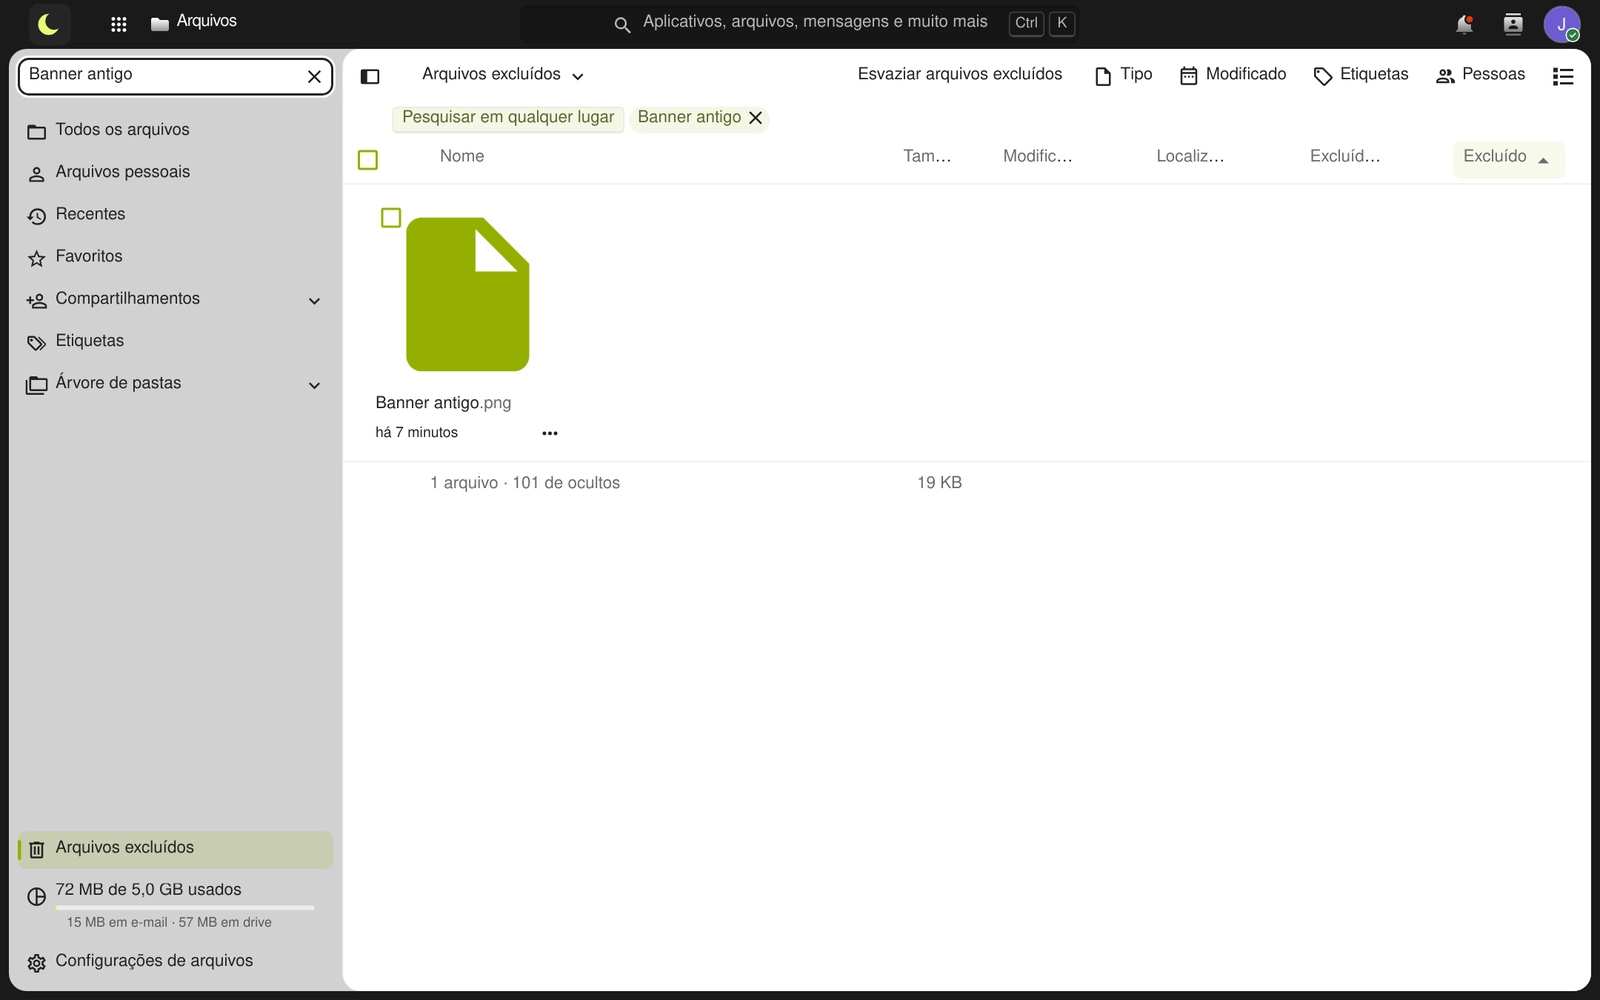The width and height of the screenshot is (1600, 1000).
Task: Click 72 MB de 5,0 GB usados
Action: tap(148, 890)
